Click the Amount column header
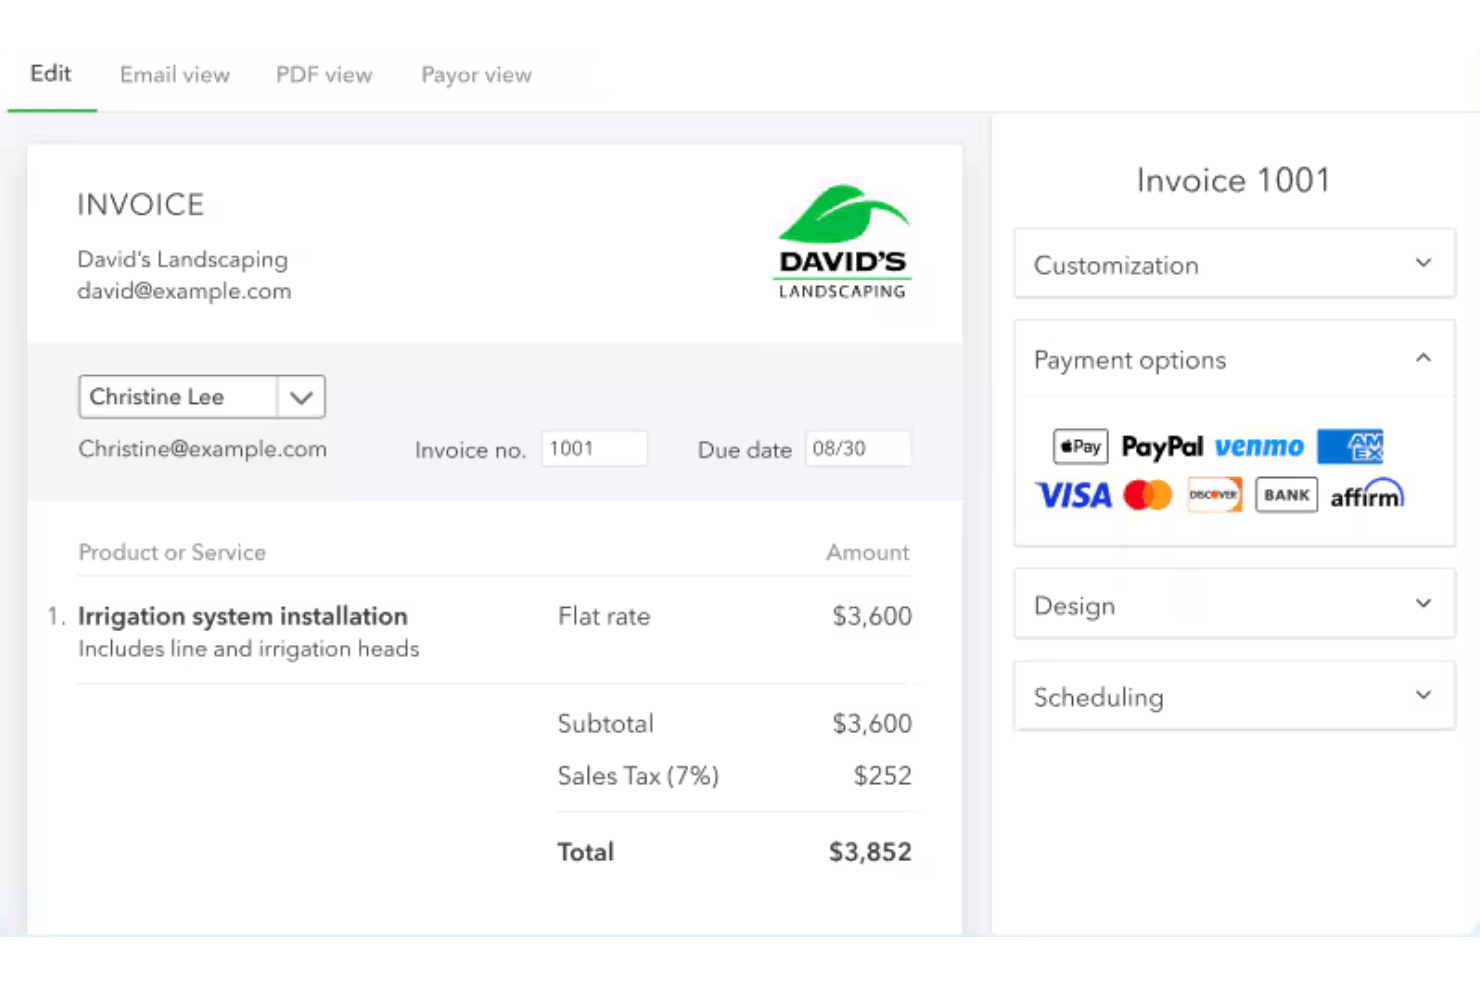The height and width of the screenshot is (987, 1480). 868,552
